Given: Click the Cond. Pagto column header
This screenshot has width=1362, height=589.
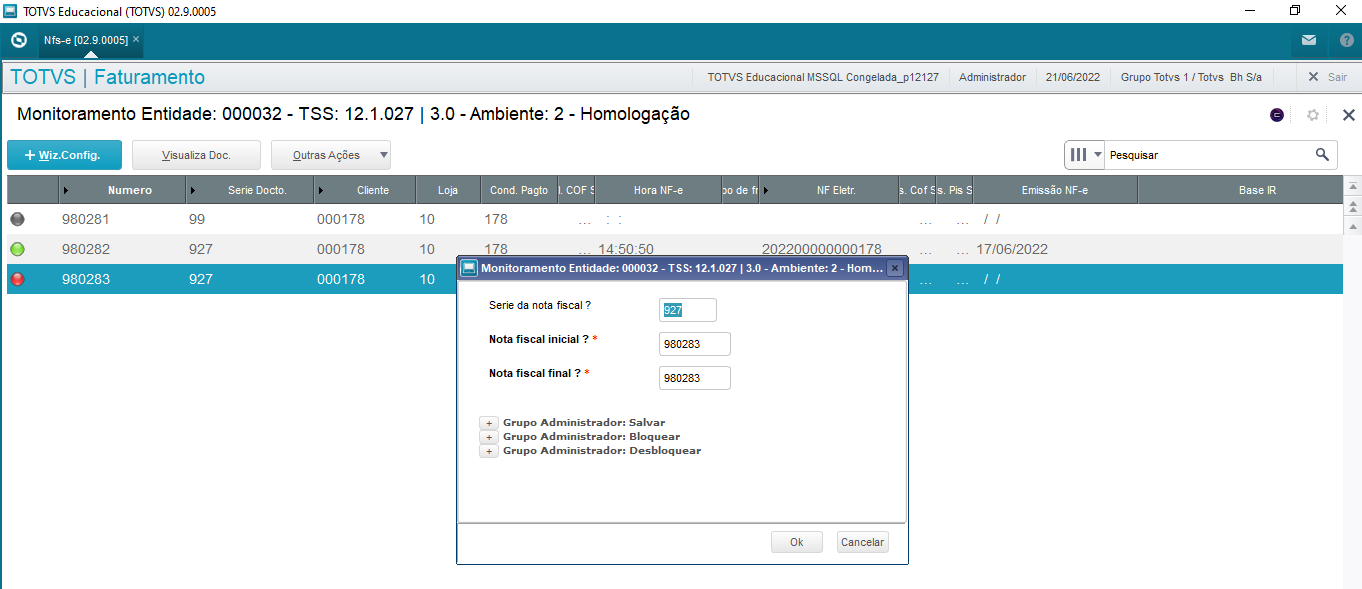Looking at the screenshot, I should click(519, 190).
